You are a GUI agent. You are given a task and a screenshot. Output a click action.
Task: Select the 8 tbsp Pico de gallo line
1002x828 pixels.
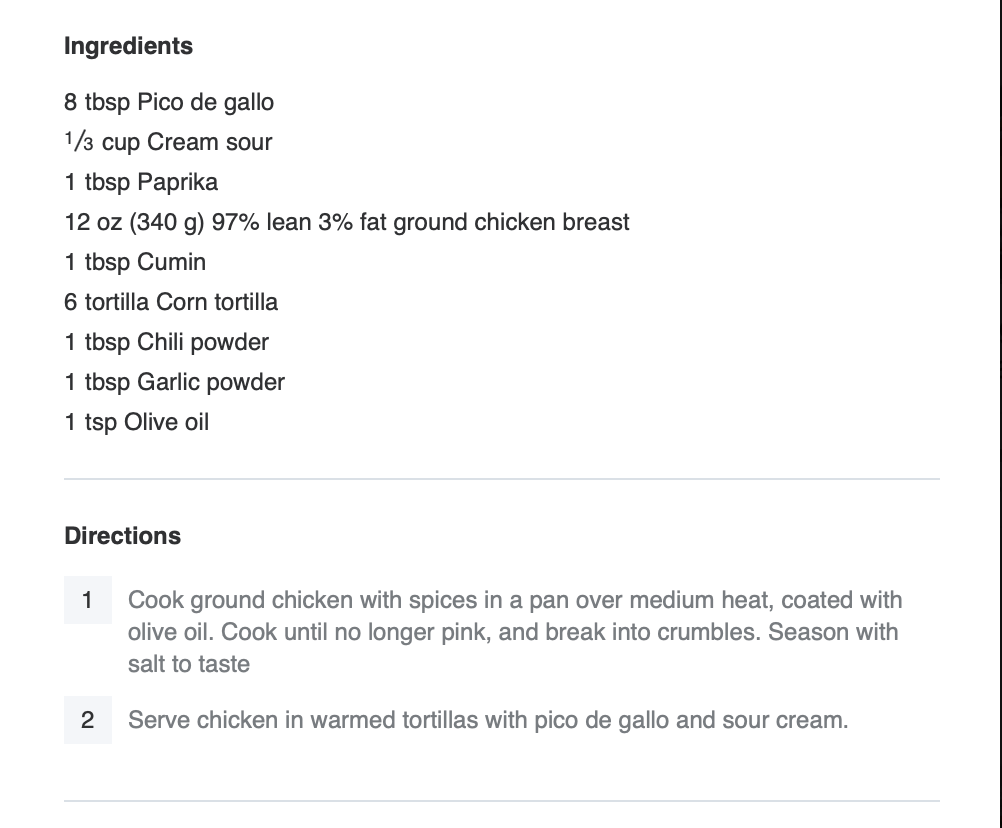pyautogui.click(x=168, y=102)
